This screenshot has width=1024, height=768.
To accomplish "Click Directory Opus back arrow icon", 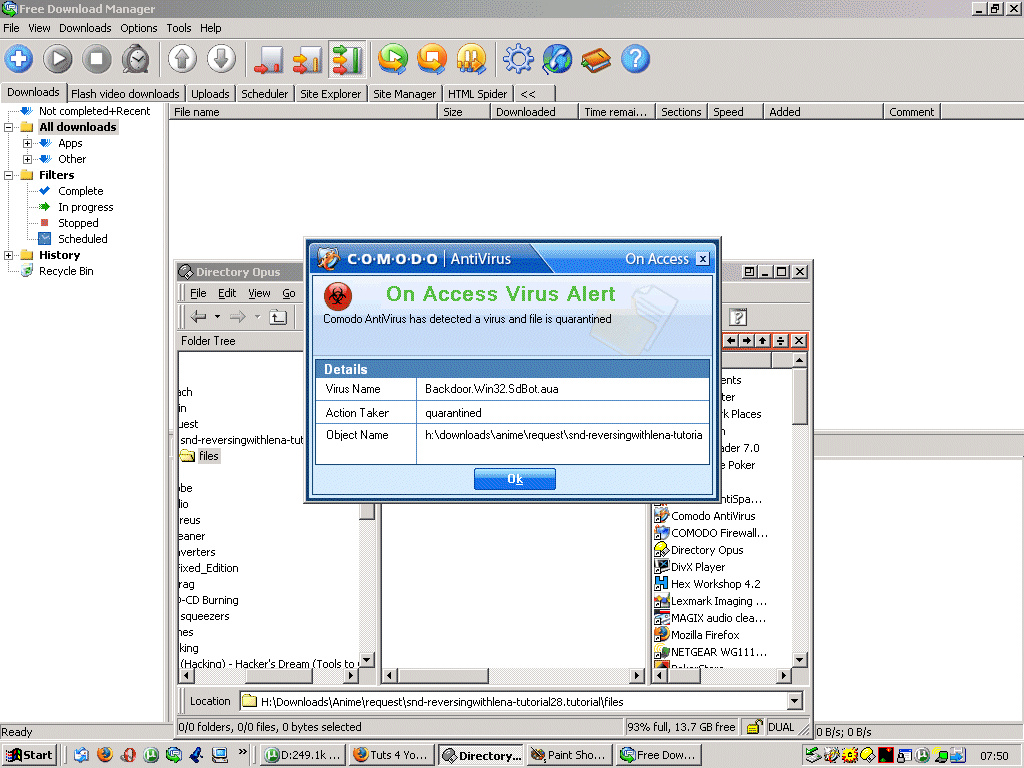I will (x=199, y=317).
